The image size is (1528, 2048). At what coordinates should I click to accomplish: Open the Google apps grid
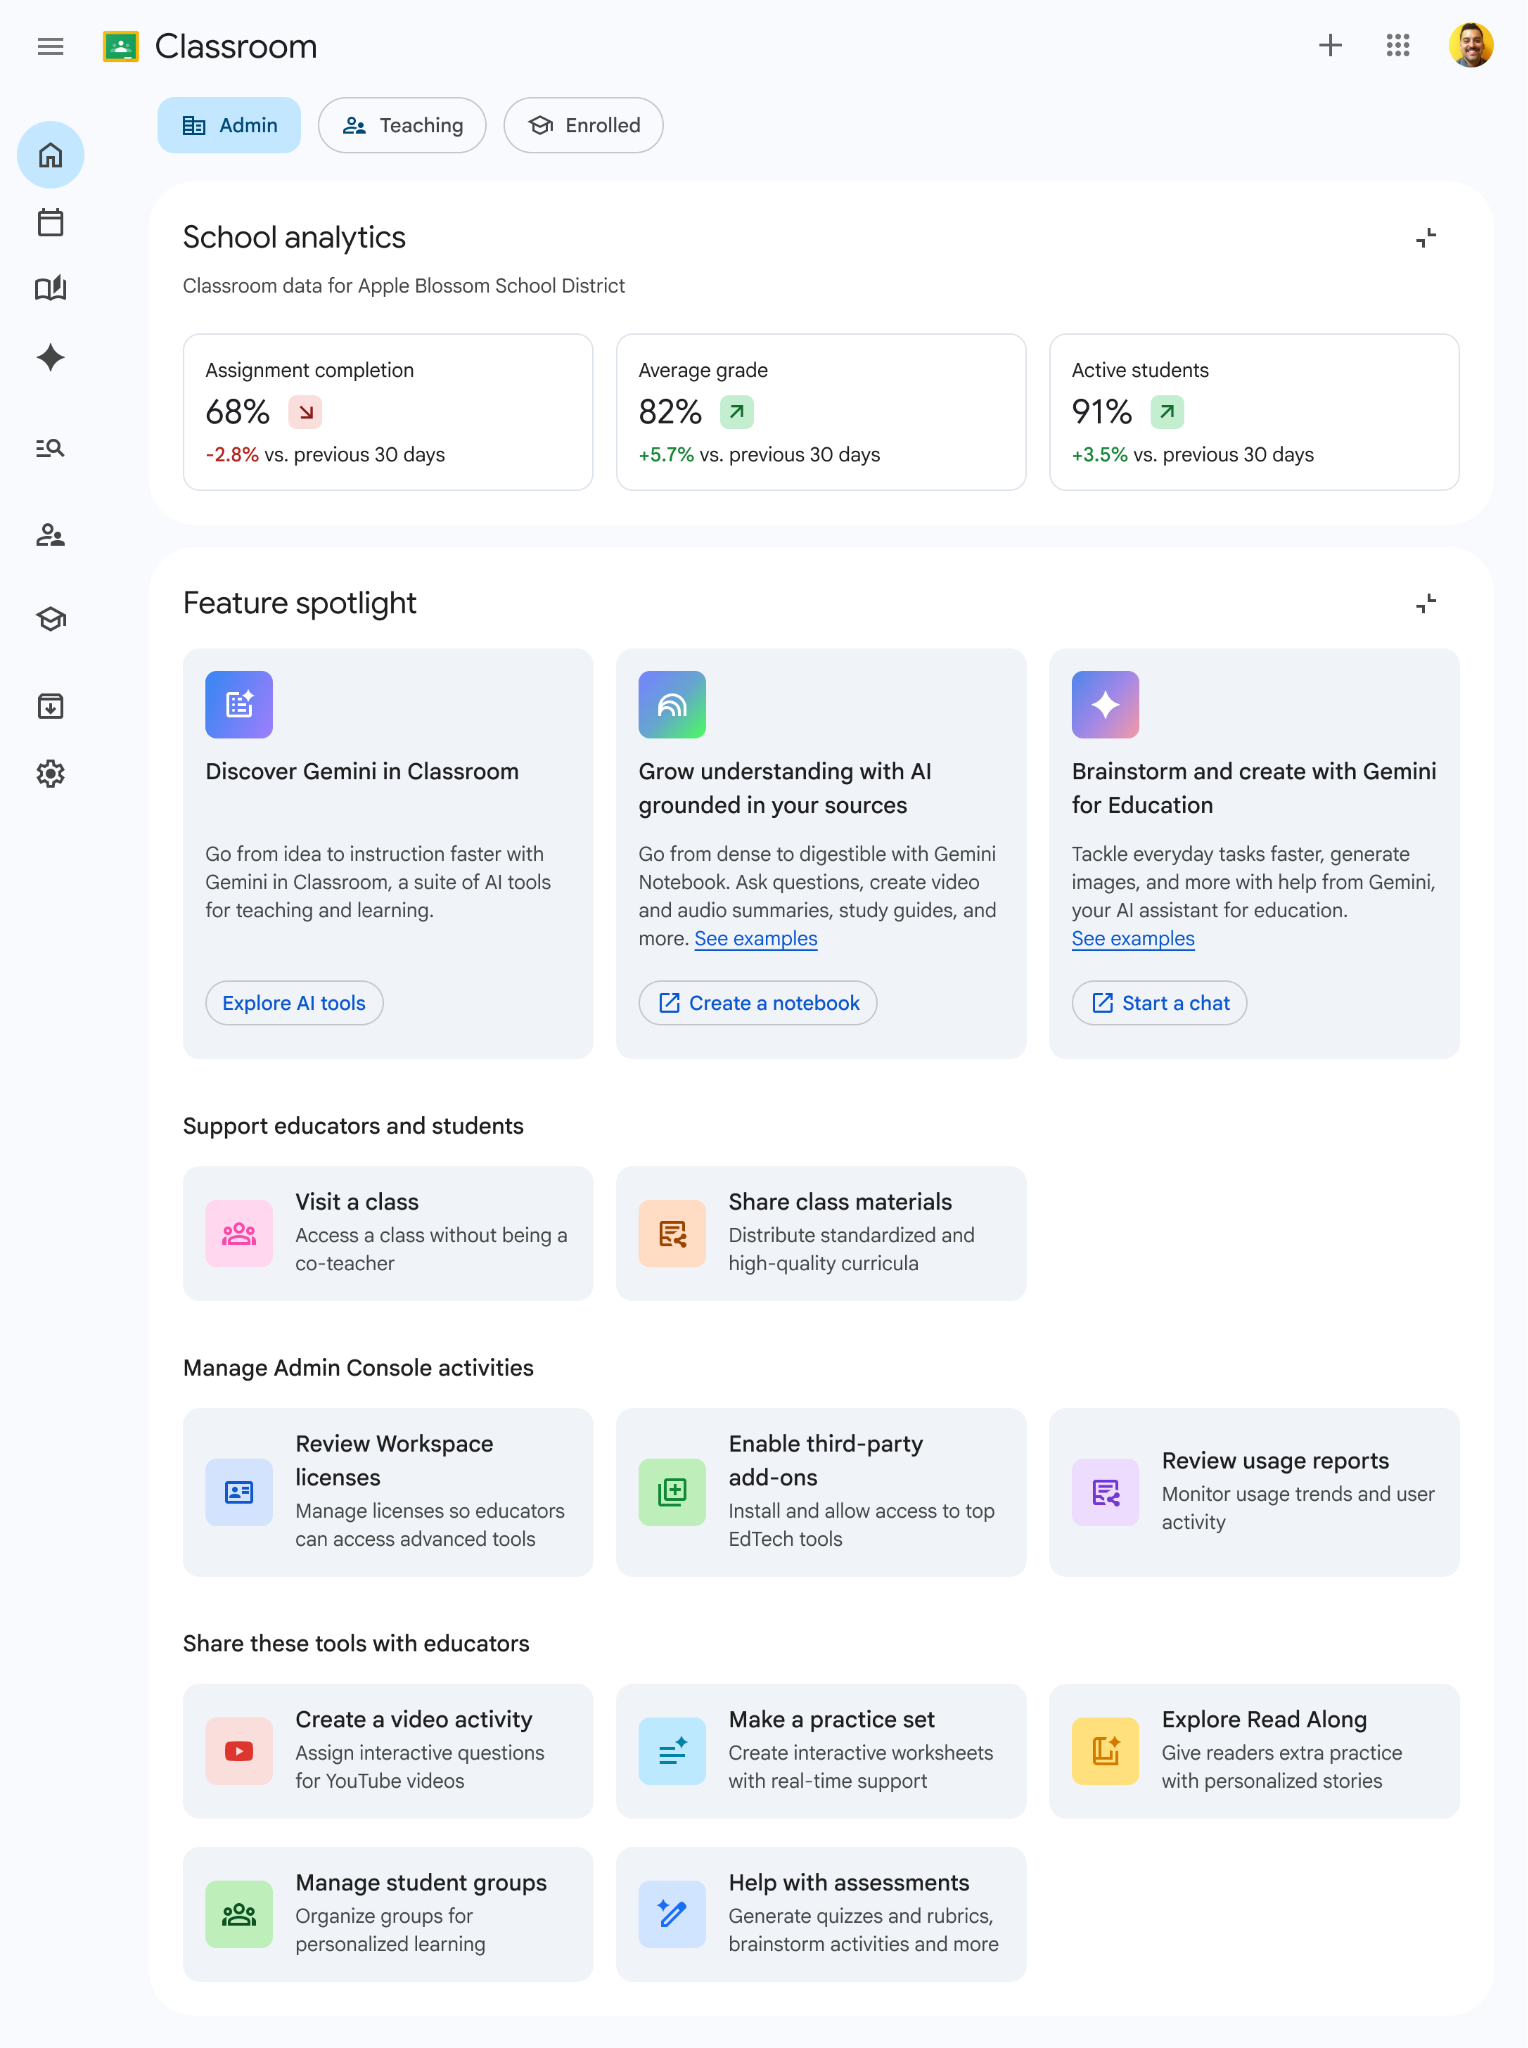1398,45
